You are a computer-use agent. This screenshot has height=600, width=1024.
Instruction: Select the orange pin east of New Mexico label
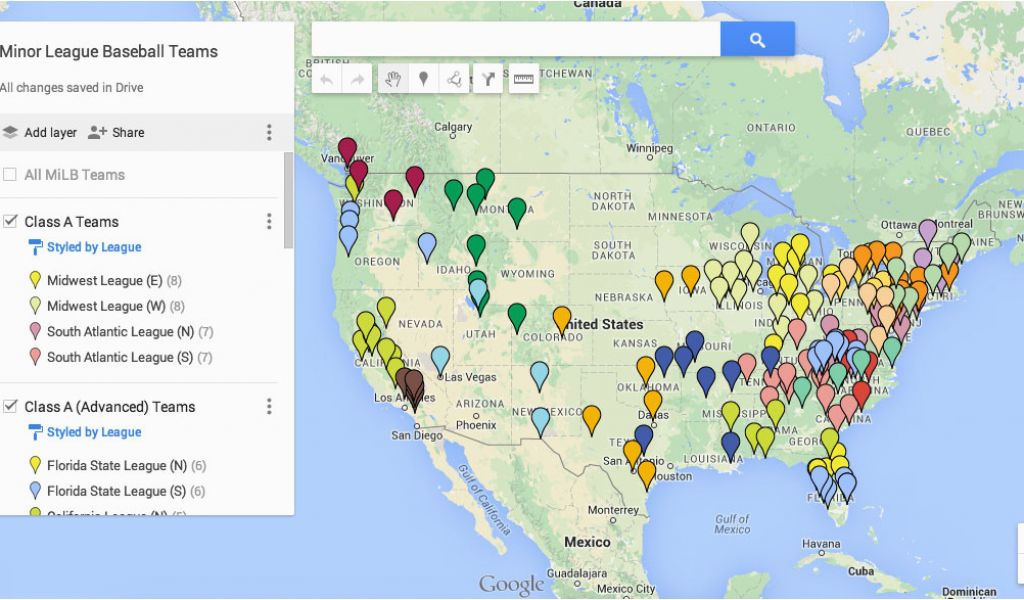click(x=592, y=420)
